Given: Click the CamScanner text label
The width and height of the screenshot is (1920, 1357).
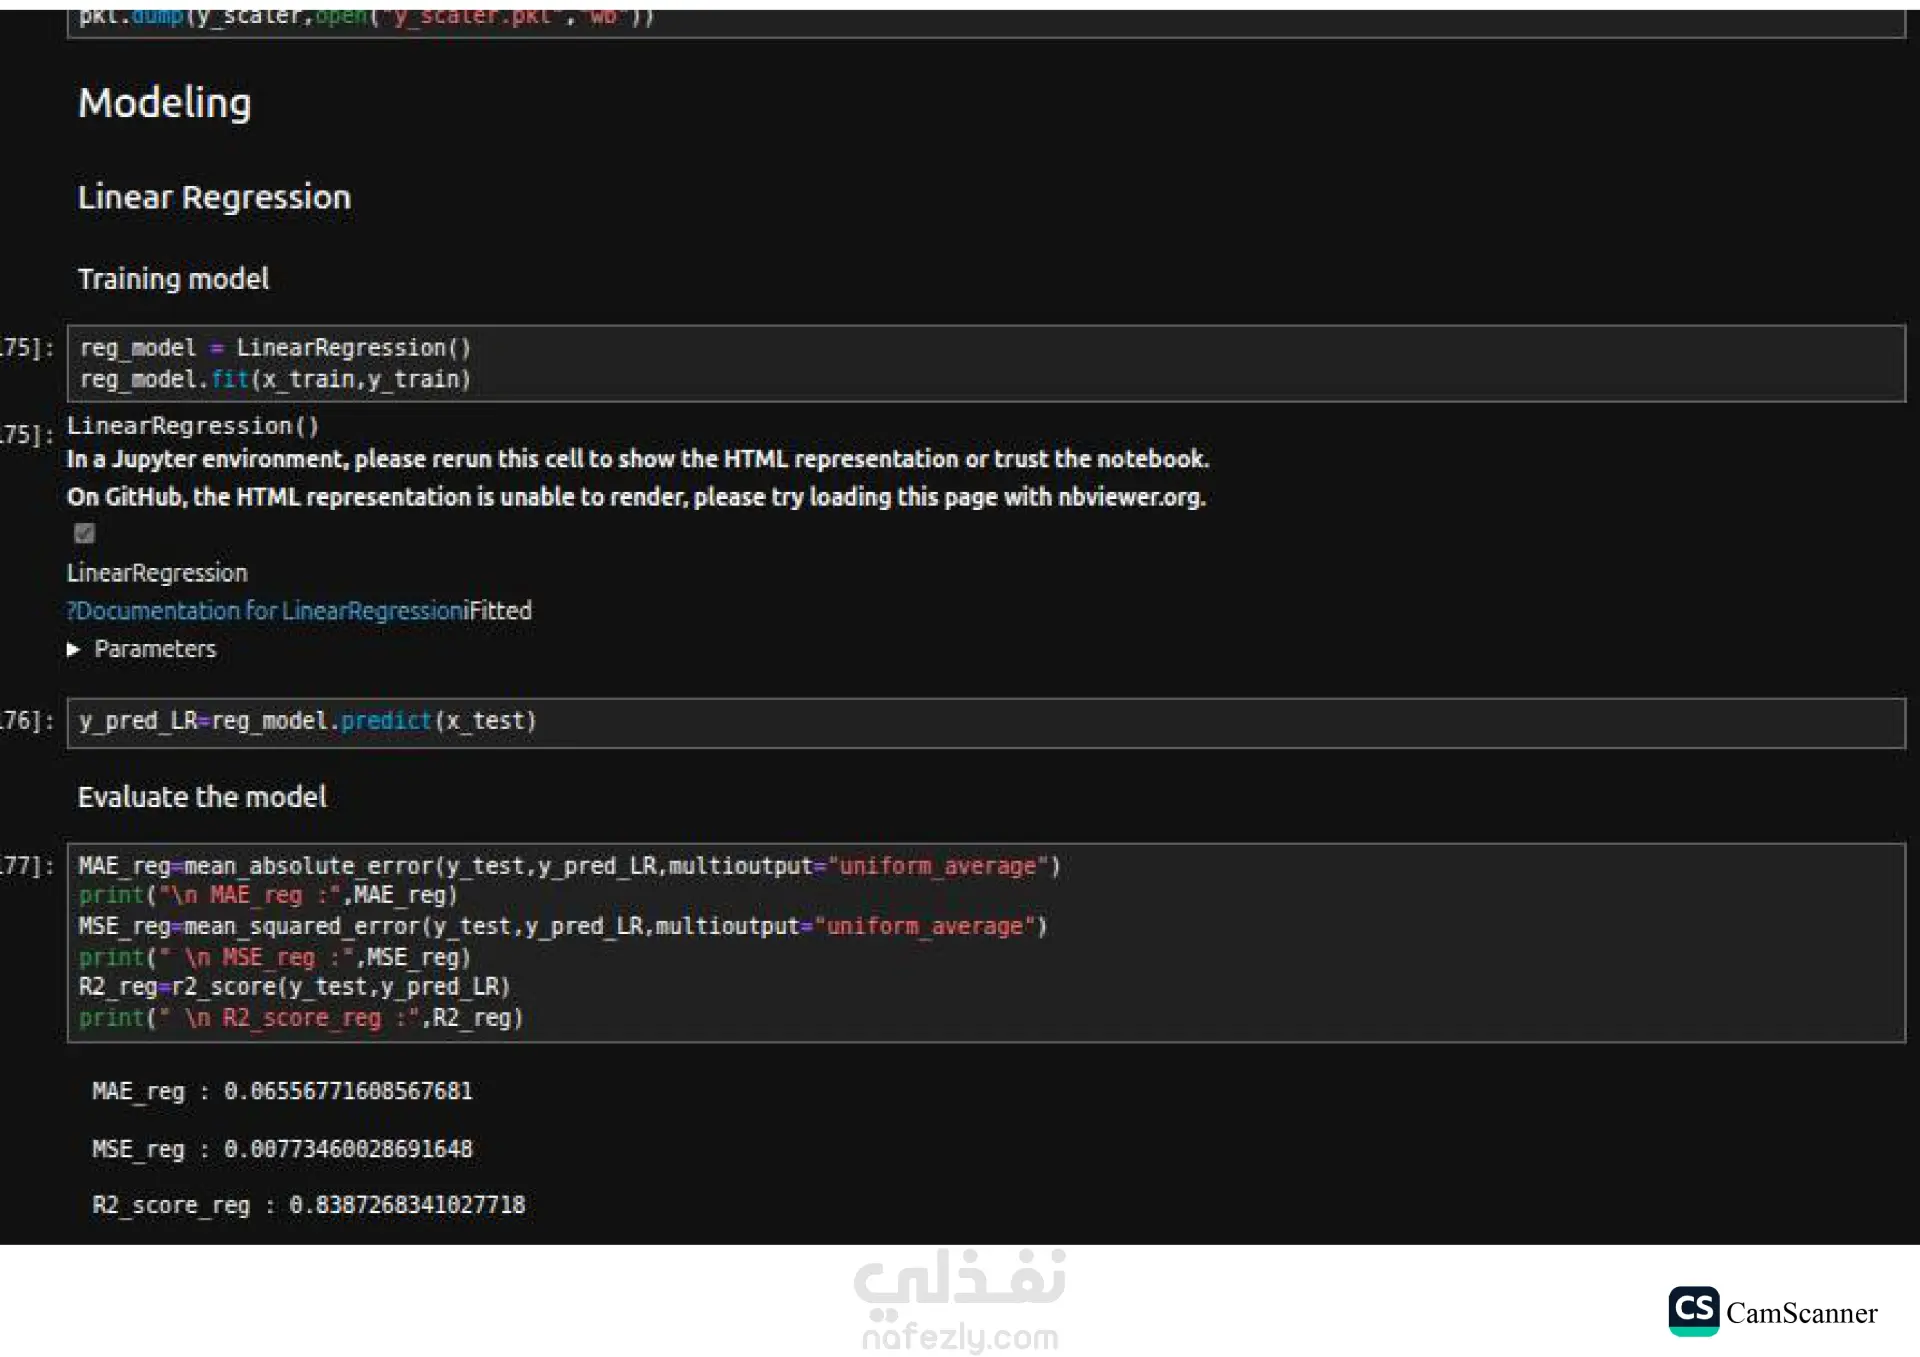Looking at the screenshot, I should click(x=1801, y=1313).
